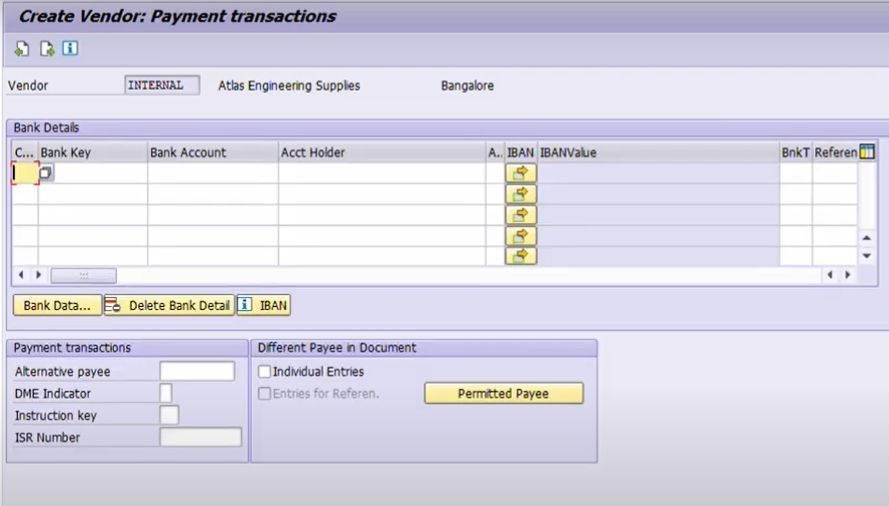Screen dimensions: 889x506
Task: Open search help beside country field
Action: pos(46,172)
